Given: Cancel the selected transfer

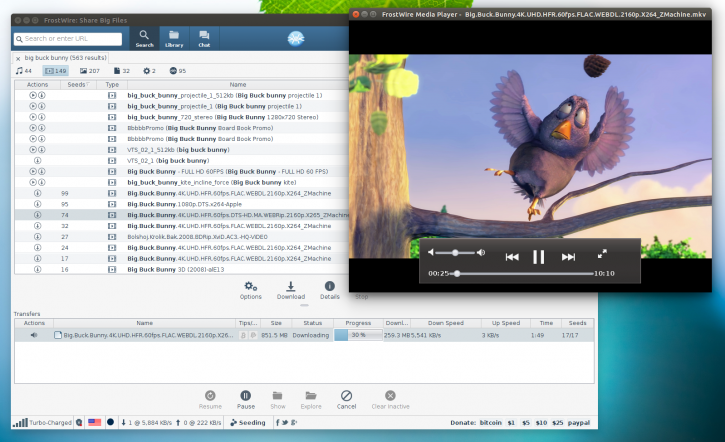Looking at the screenshot, I should pyautogui.click(x=346, y=400).
